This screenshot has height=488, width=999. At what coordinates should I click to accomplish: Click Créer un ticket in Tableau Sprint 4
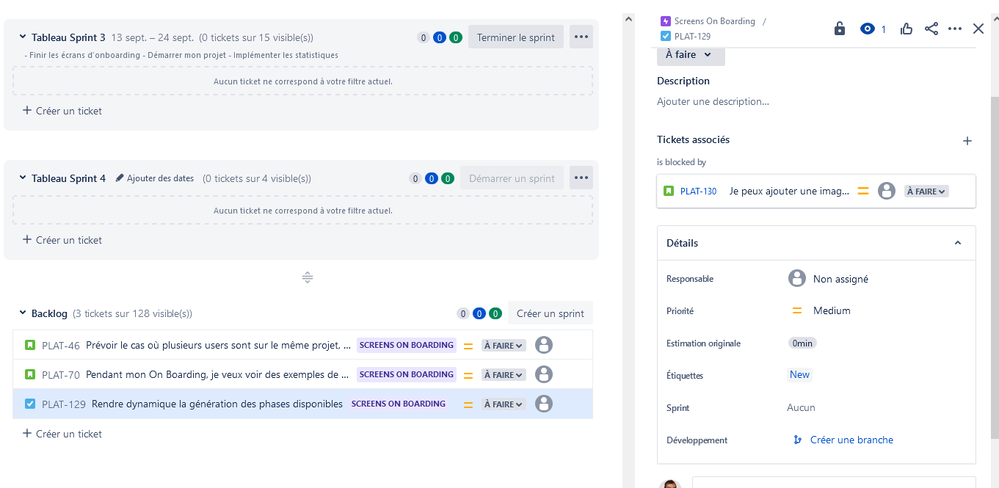tap(62, 240)
